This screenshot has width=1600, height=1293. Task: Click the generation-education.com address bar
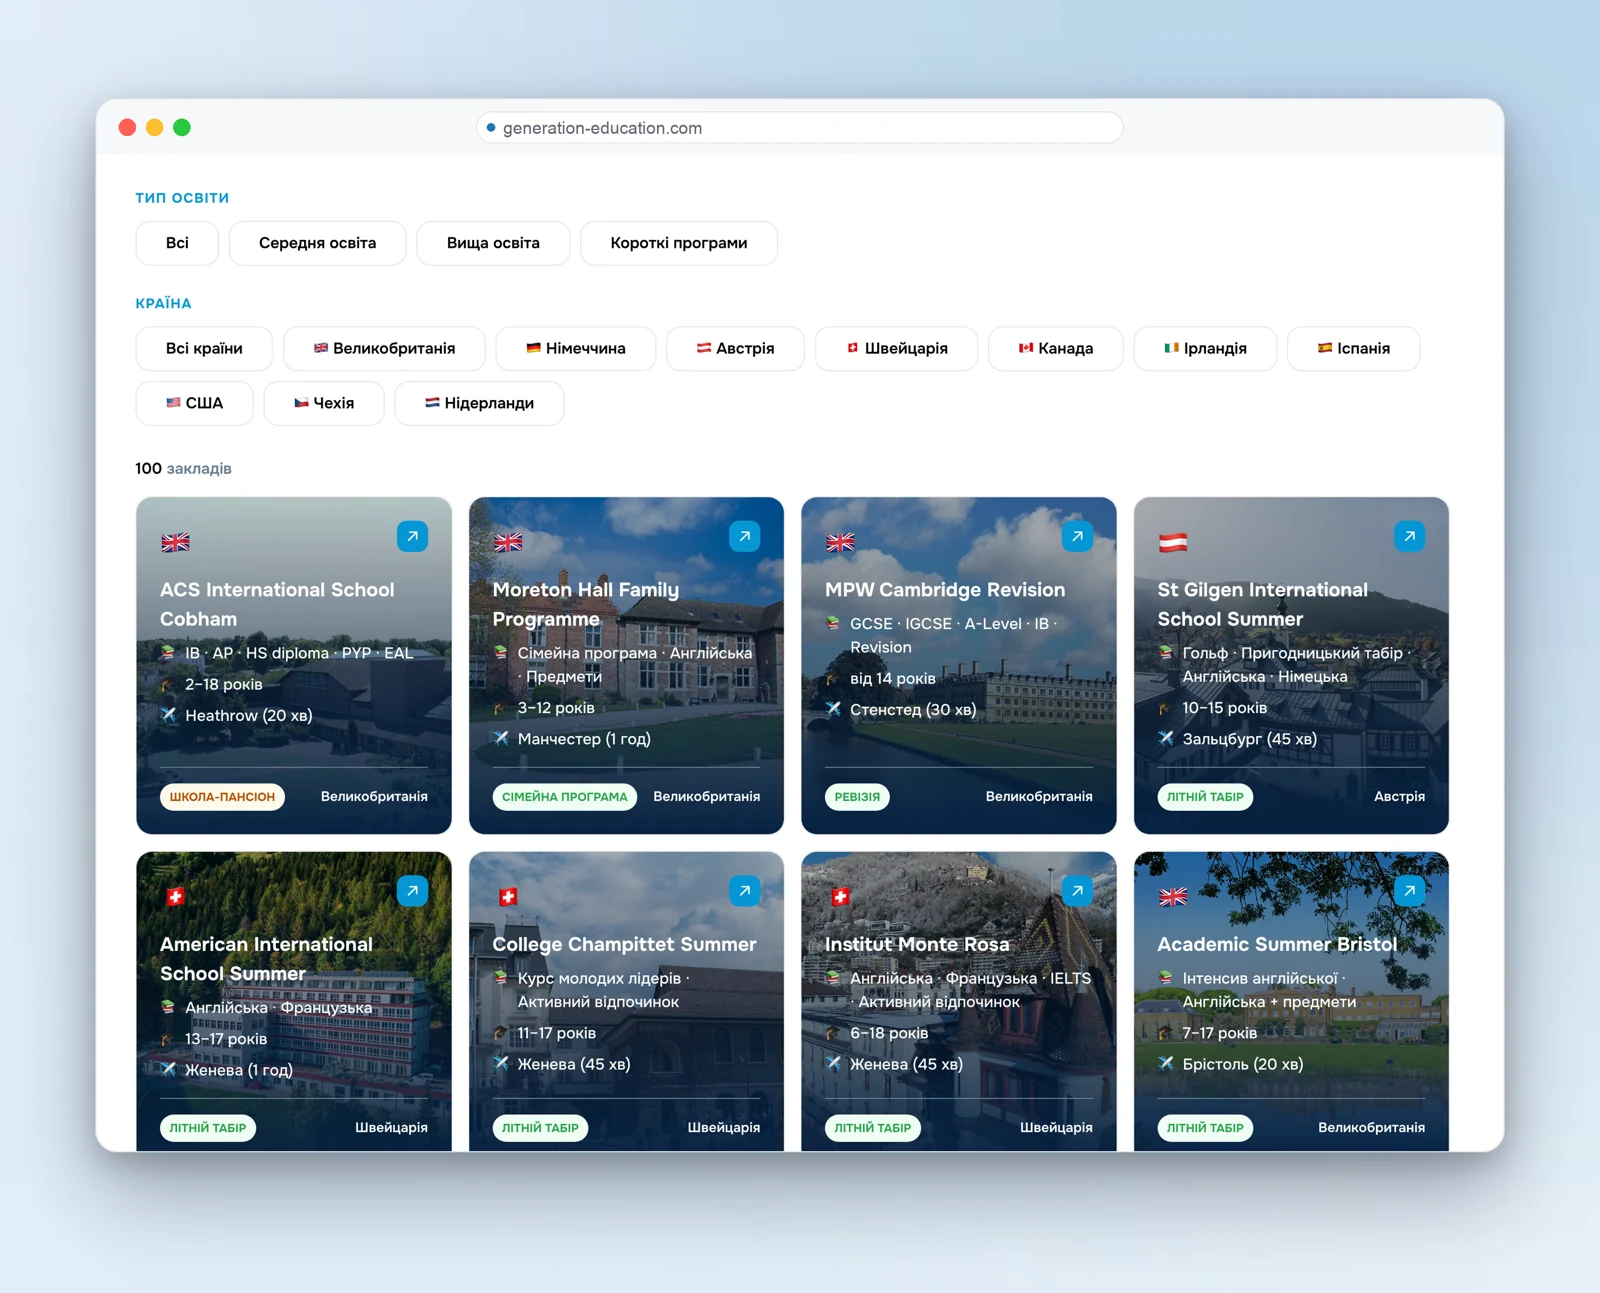(x=800, y=128)
